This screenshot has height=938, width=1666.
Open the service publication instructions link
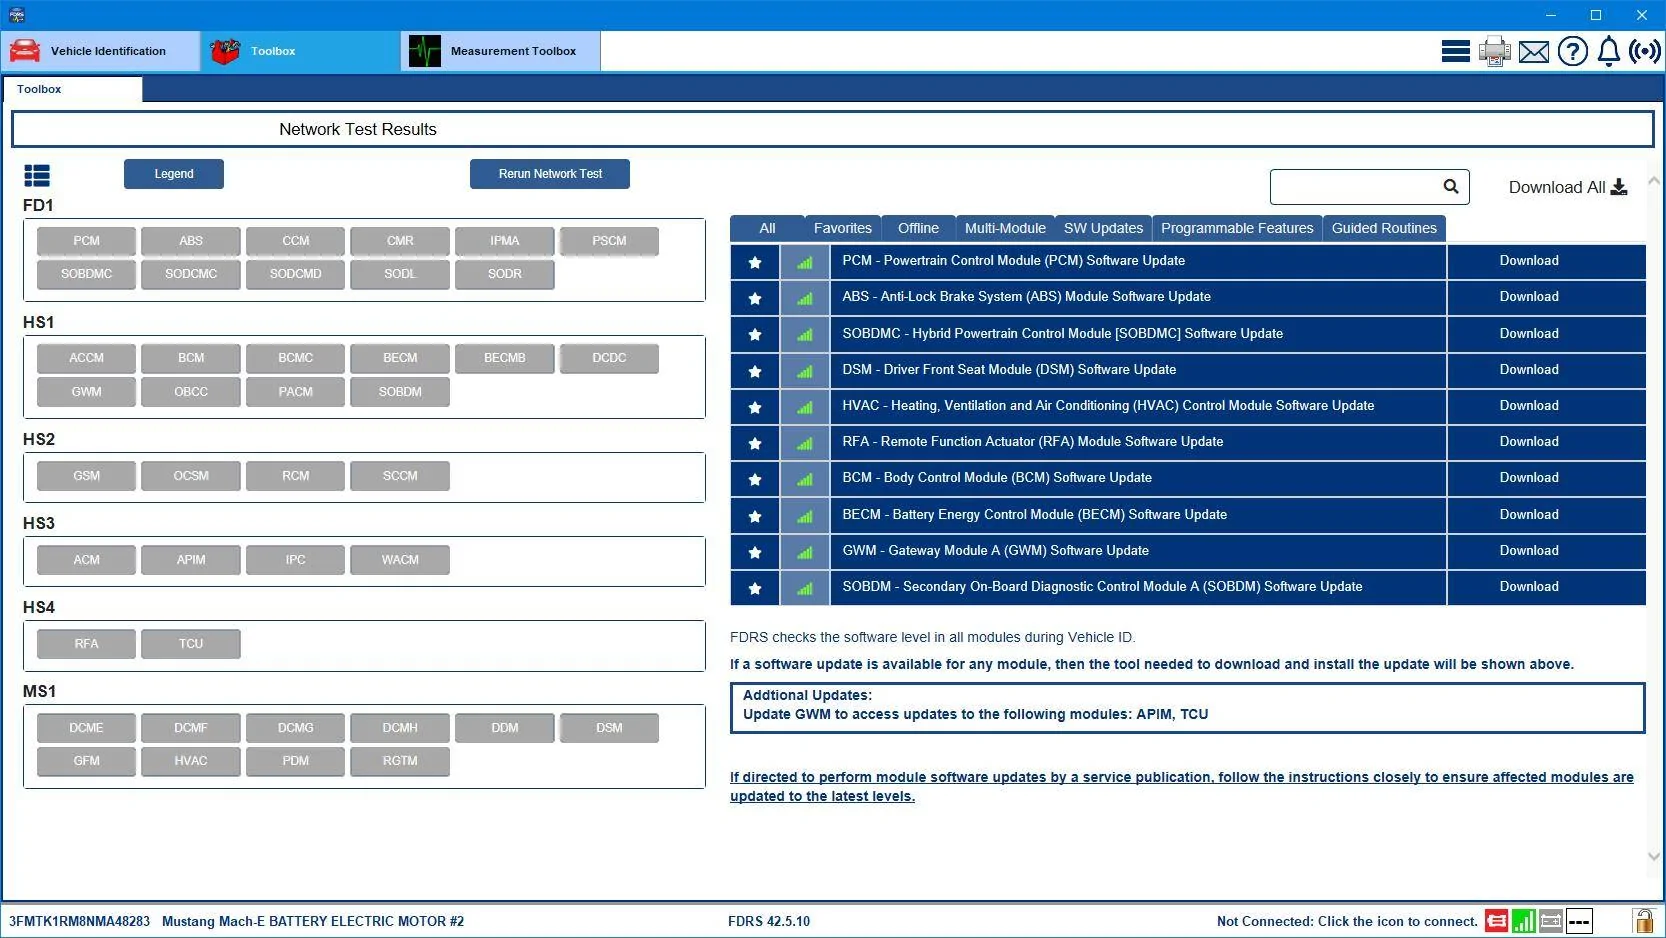(1181, 786)
